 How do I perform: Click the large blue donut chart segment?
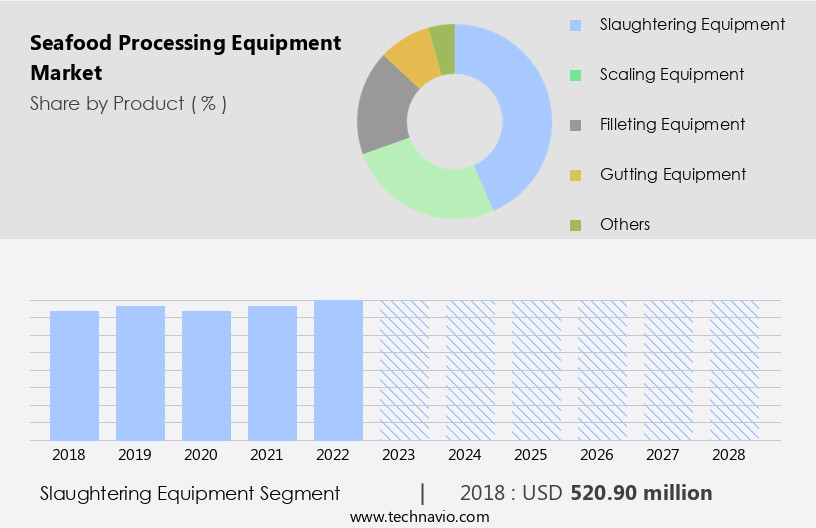(x=522, y=110)
